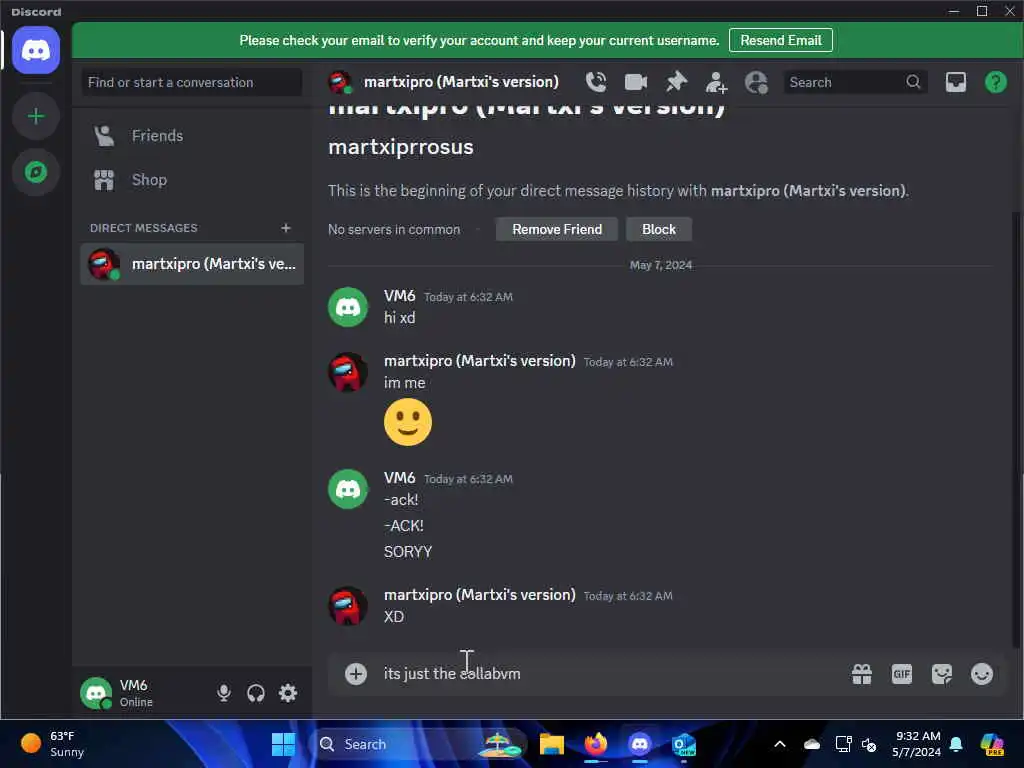The width and height of the screenshot is (1024, 768).
Task: Open the GIF picker
Action: [901, 673]
